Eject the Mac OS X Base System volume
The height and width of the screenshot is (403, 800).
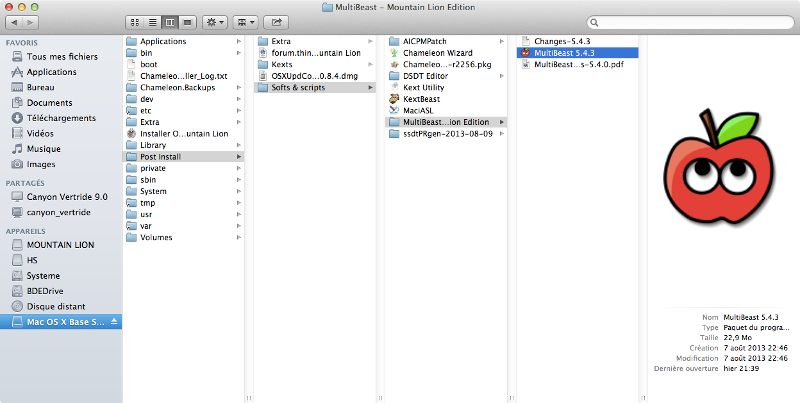[114, 321]
